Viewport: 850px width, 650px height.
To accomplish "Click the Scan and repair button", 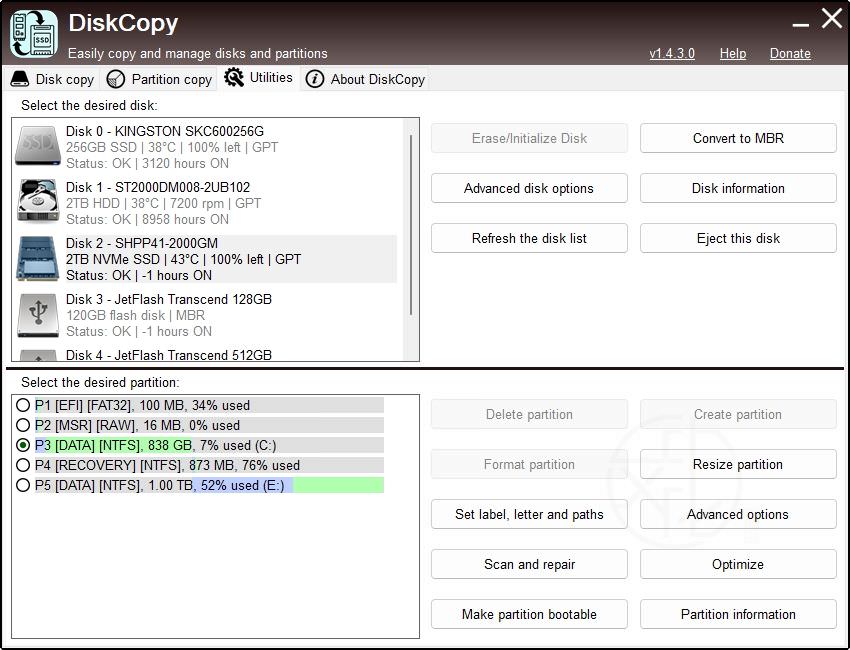I will click(x=529, y=564).
